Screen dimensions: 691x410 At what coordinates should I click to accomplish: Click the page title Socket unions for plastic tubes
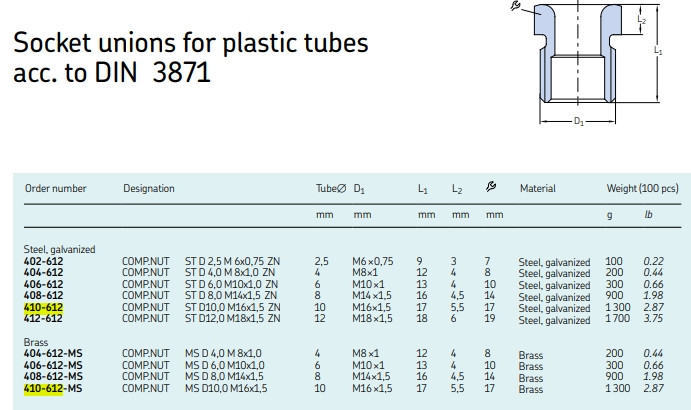point(191,43)
